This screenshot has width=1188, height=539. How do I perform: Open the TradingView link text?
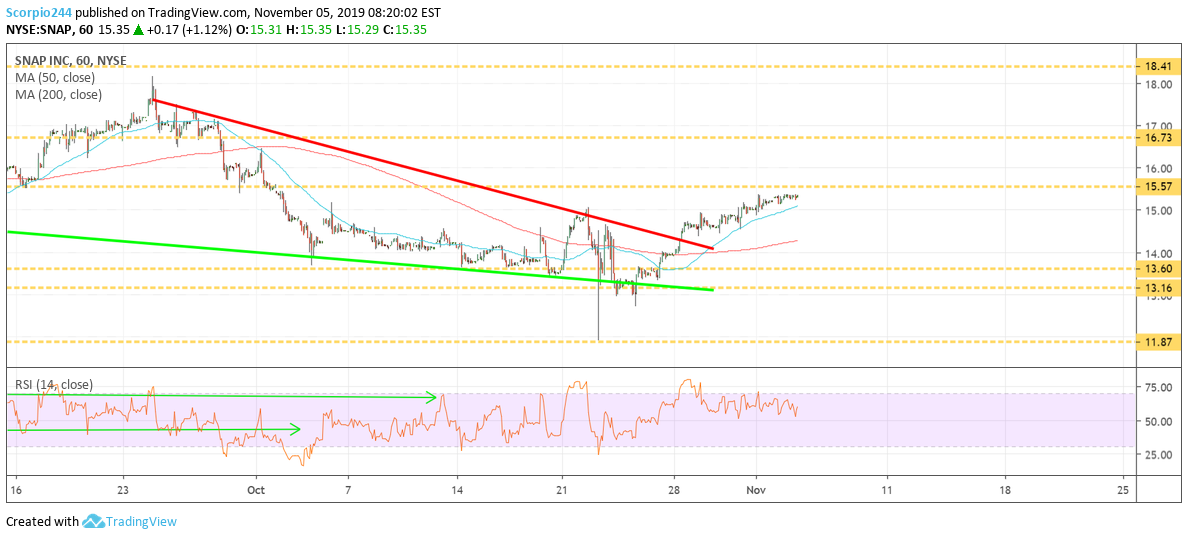click(140, 522)
